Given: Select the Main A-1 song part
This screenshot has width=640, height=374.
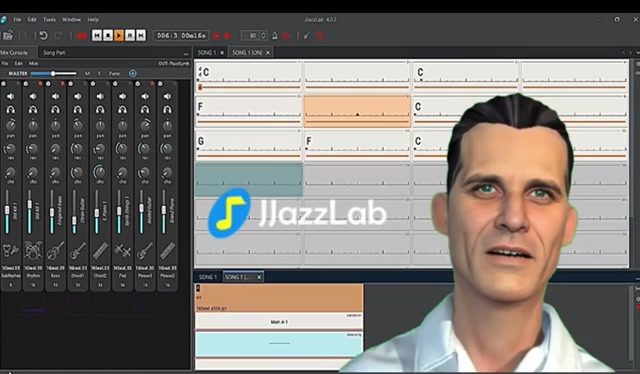Looking at the screenshot, I should coord(279,322).
